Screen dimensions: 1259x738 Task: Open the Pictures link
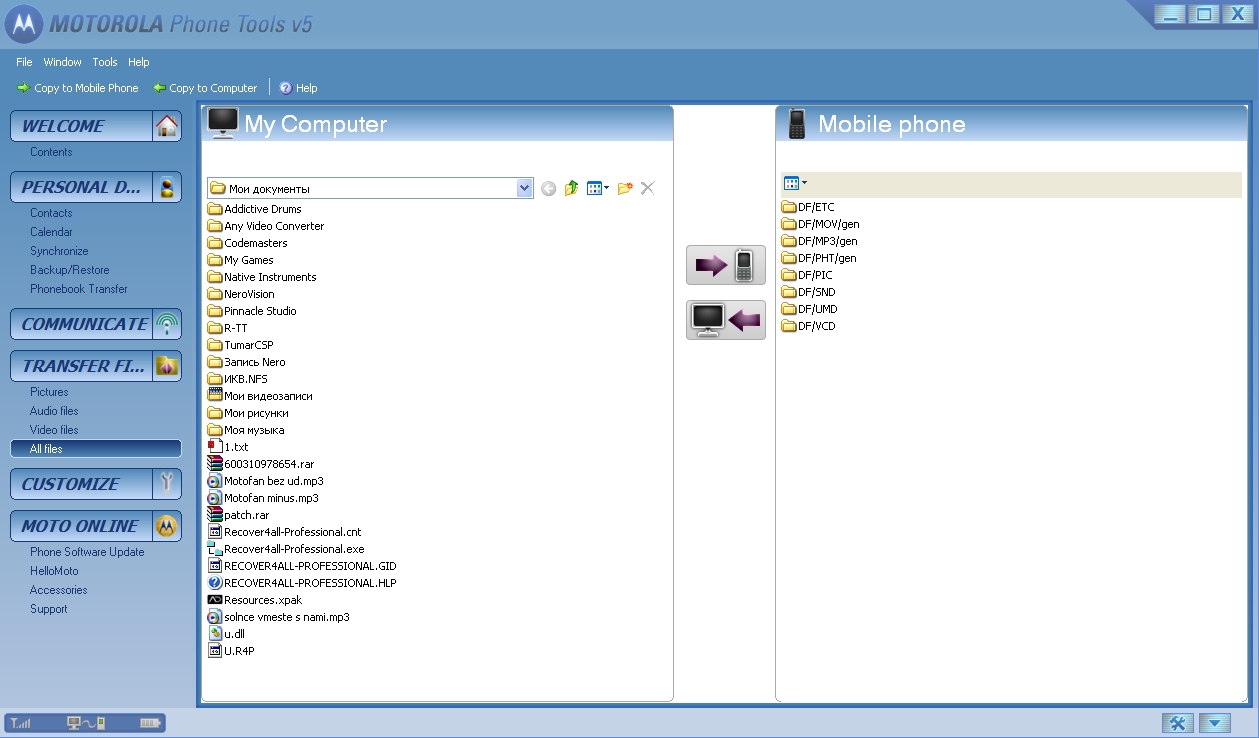[x=49, y=392]
